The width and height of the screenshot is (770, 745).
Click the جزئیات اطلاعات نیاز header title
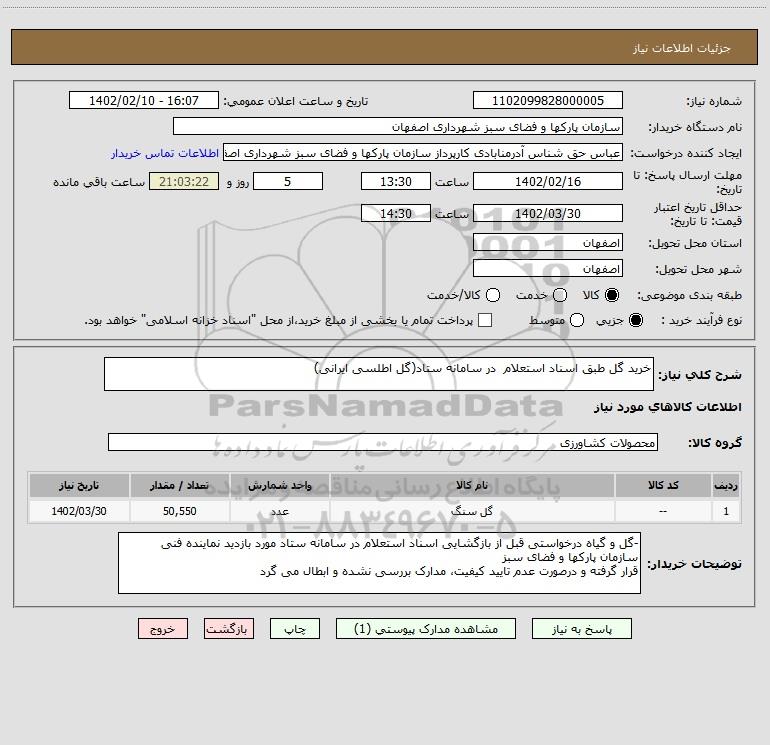click(682, 48)
